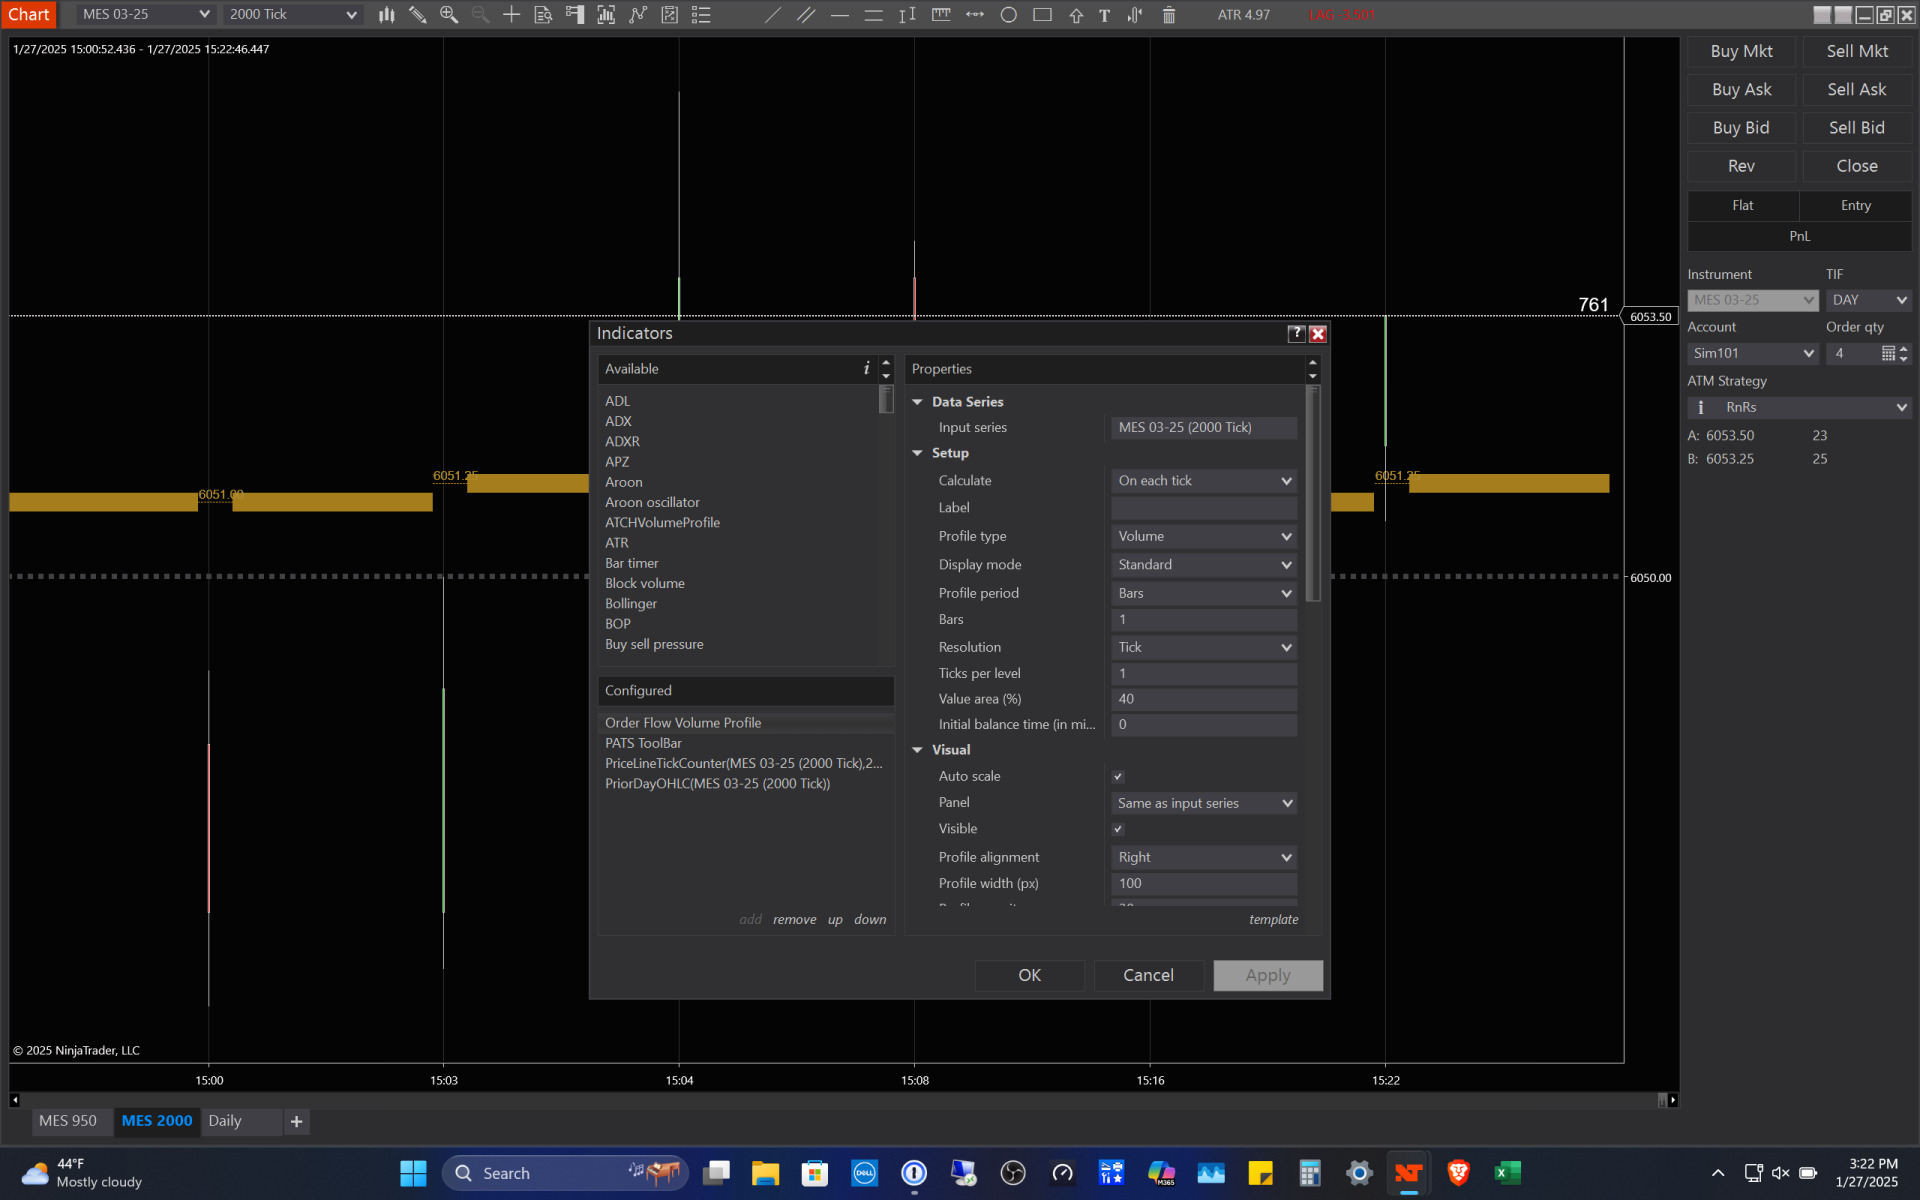1920x1200 pixels.
Task: Open the bar style chart icon
Action: click(x=387, y=15)
